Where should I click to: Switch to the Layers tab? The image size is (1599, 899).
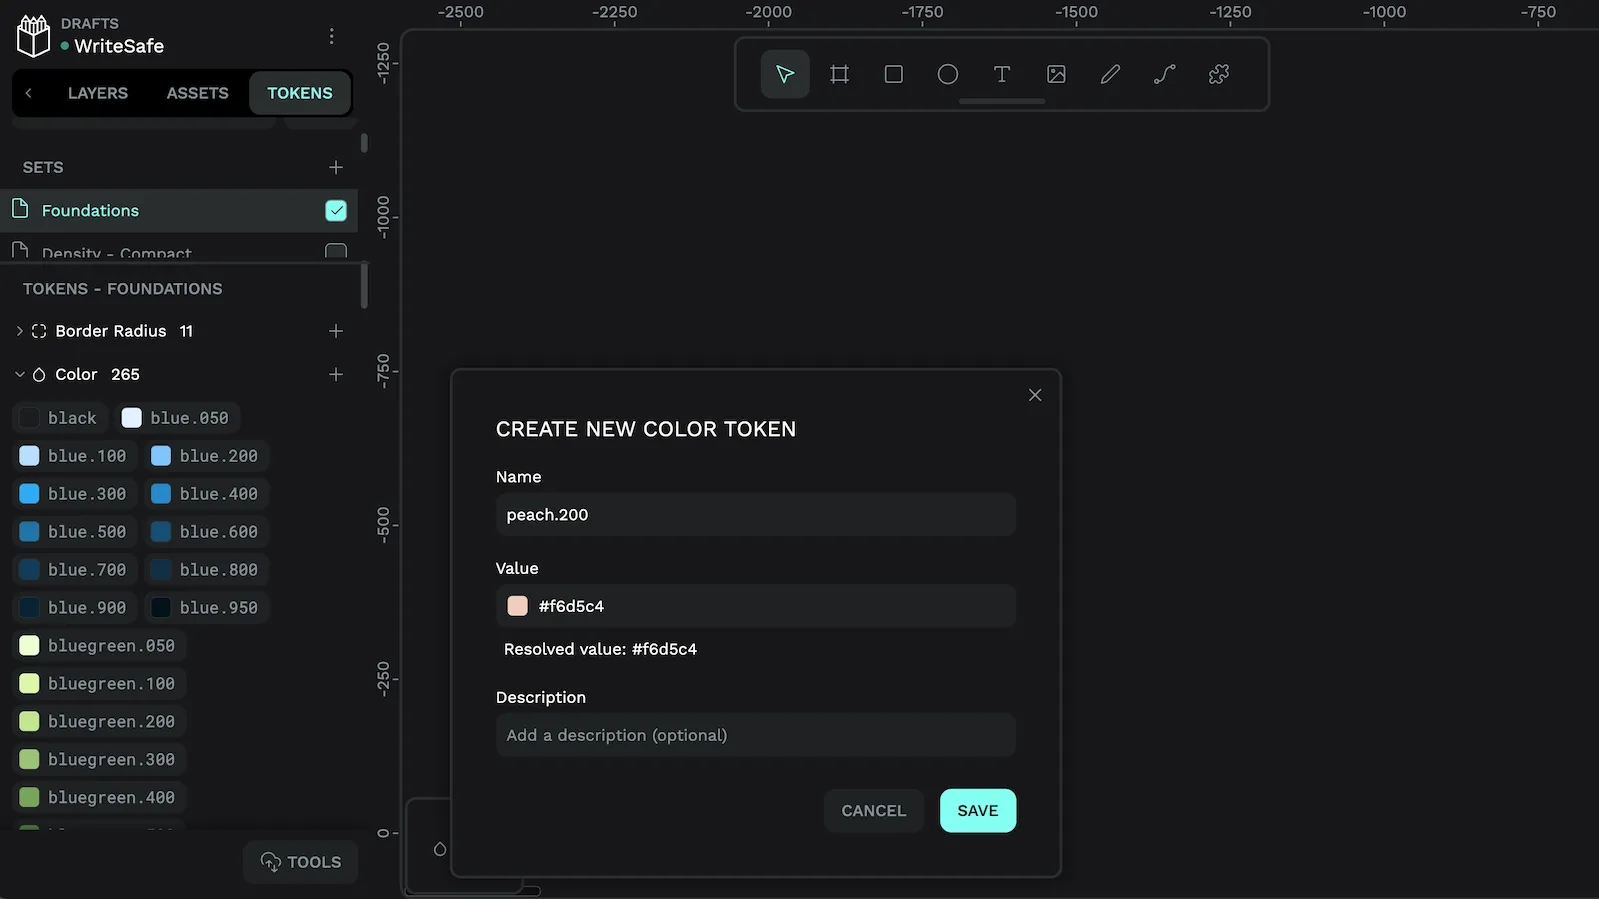98,93
